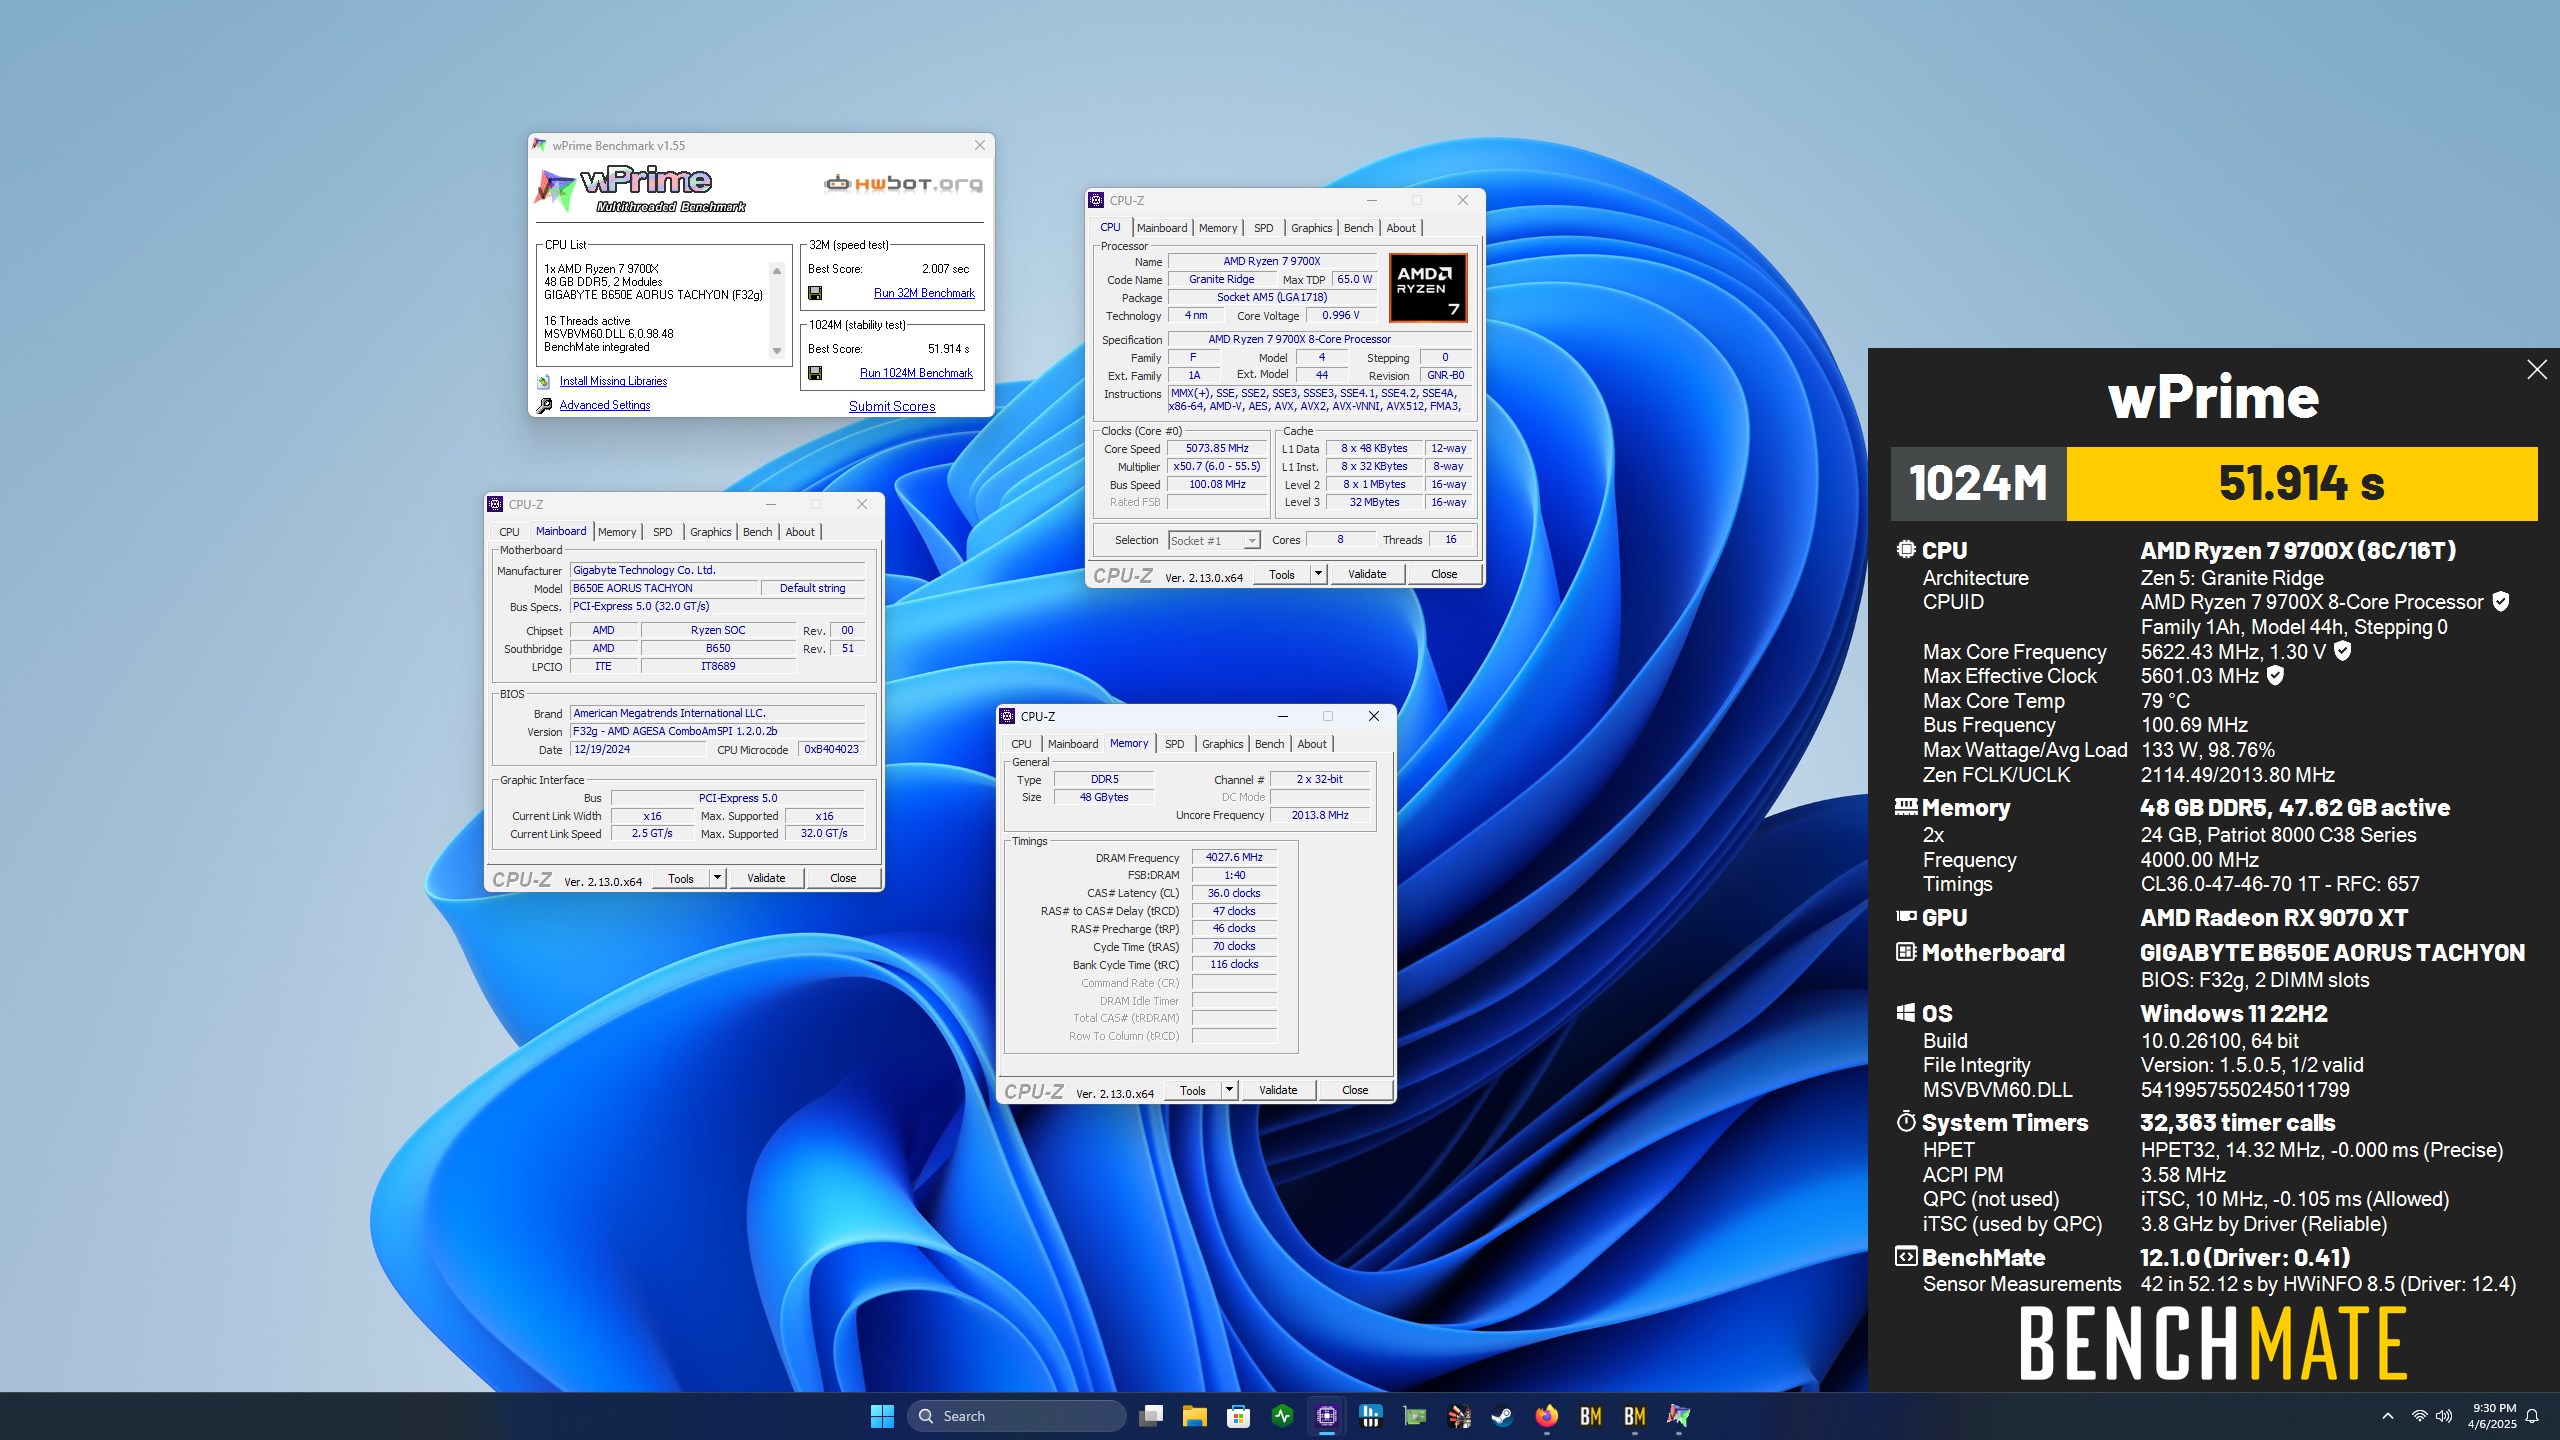Viewport: 2560px width, 1440px height.
Task: Select CPU tab in CPU-Z Memory window
Action: 1021,744
